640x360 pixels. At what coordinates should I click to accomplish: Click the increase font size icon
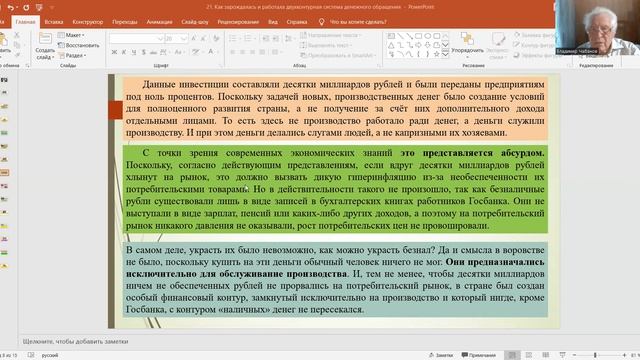[194, 38]
